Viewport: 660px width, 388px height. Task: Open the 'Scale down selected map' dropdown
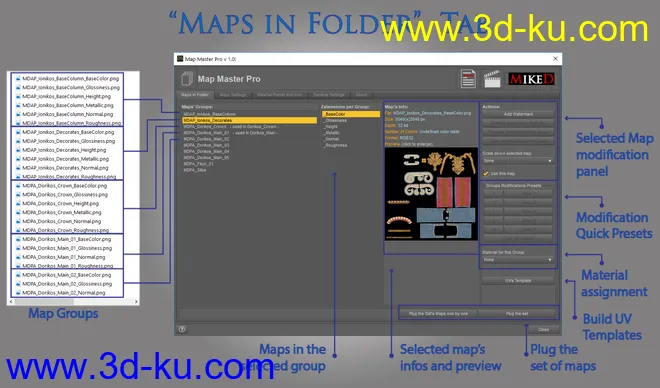pyautogui.click(x=517, y=161)
